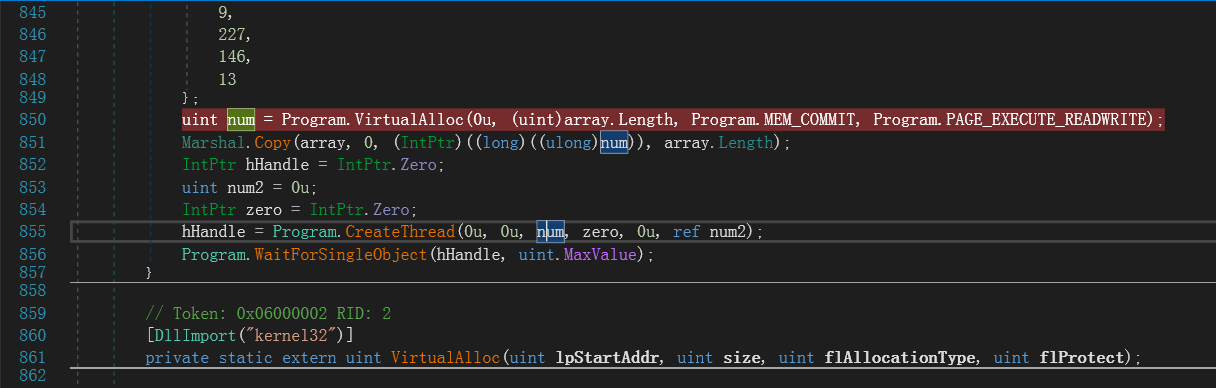1216x388 pixels.
Task: Click the highlighted 'num' variable on line 850
Action: tap(240, 120)
